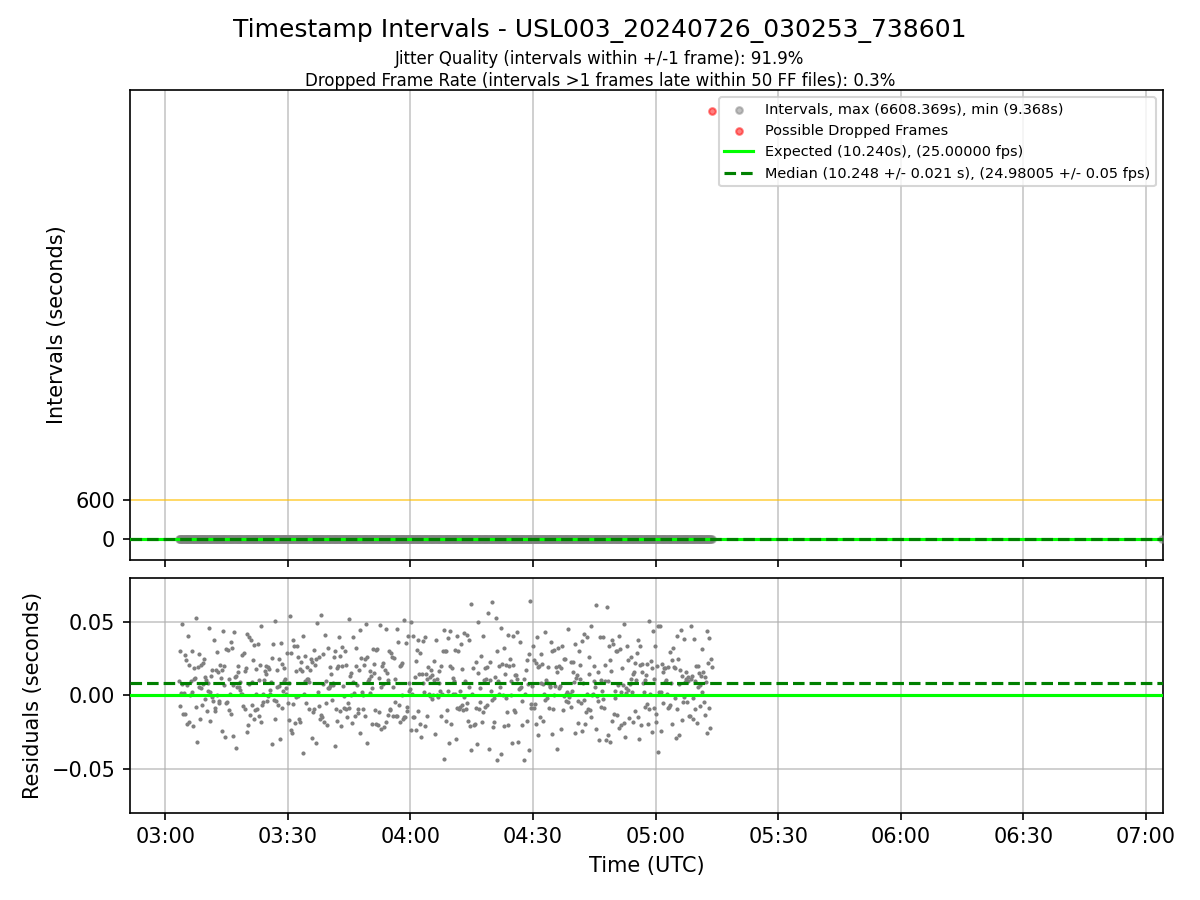Click legend entry 'Expected (10.240s), (25.00000 fps)'
1200x900 pixels.
point(893,152)
